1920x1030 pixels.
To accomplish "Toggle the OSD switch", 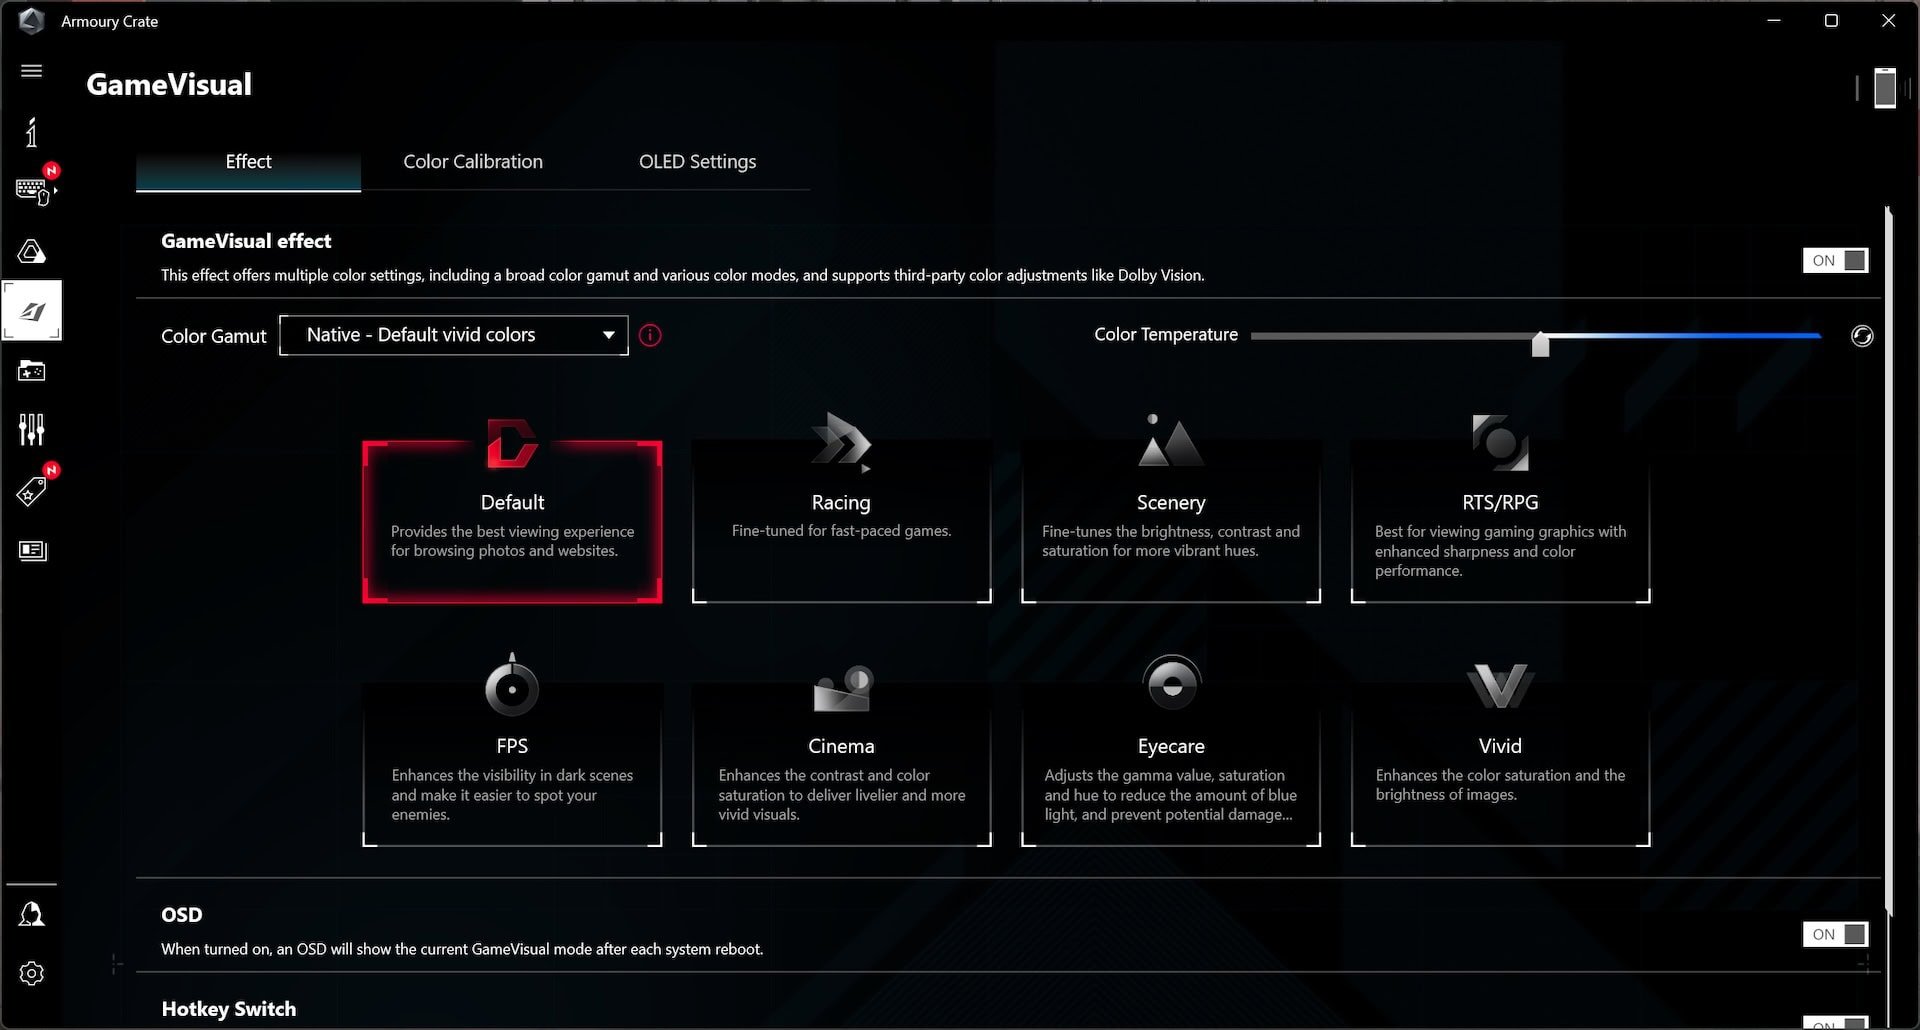I will point(1835,934).
